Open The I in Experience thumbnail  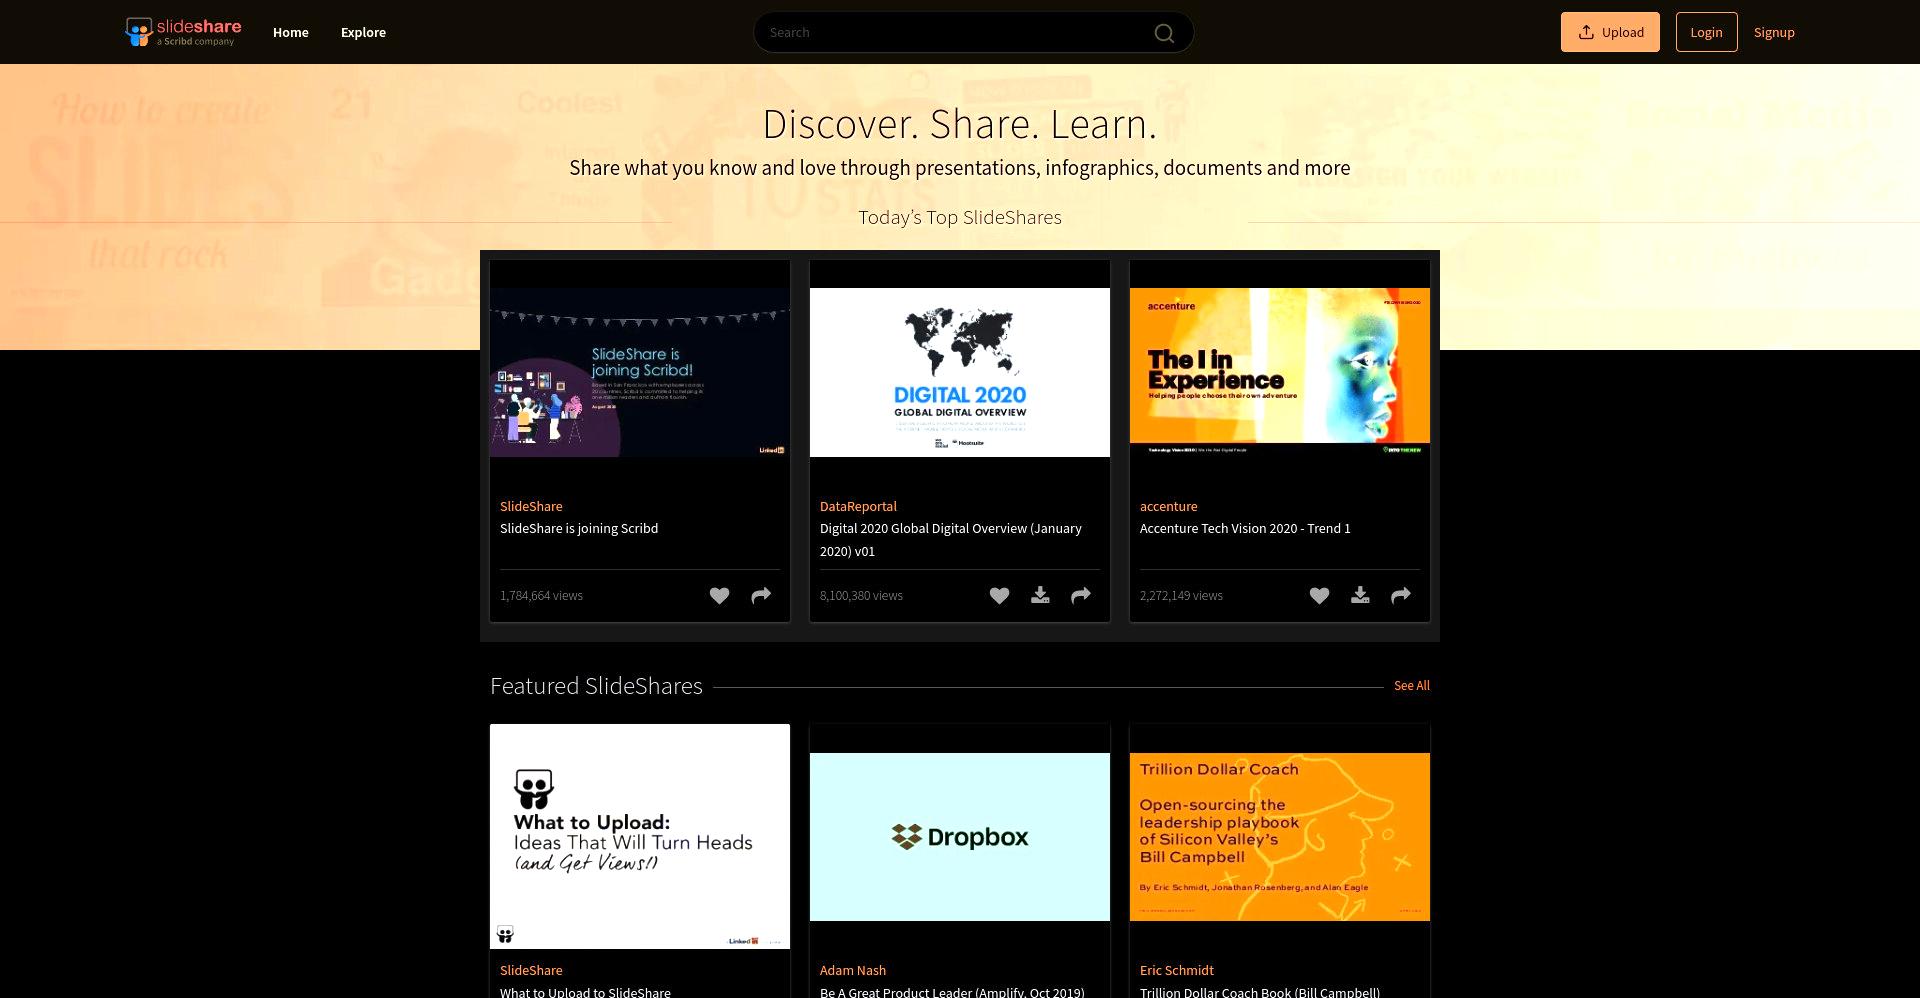tap(1280, 372)
